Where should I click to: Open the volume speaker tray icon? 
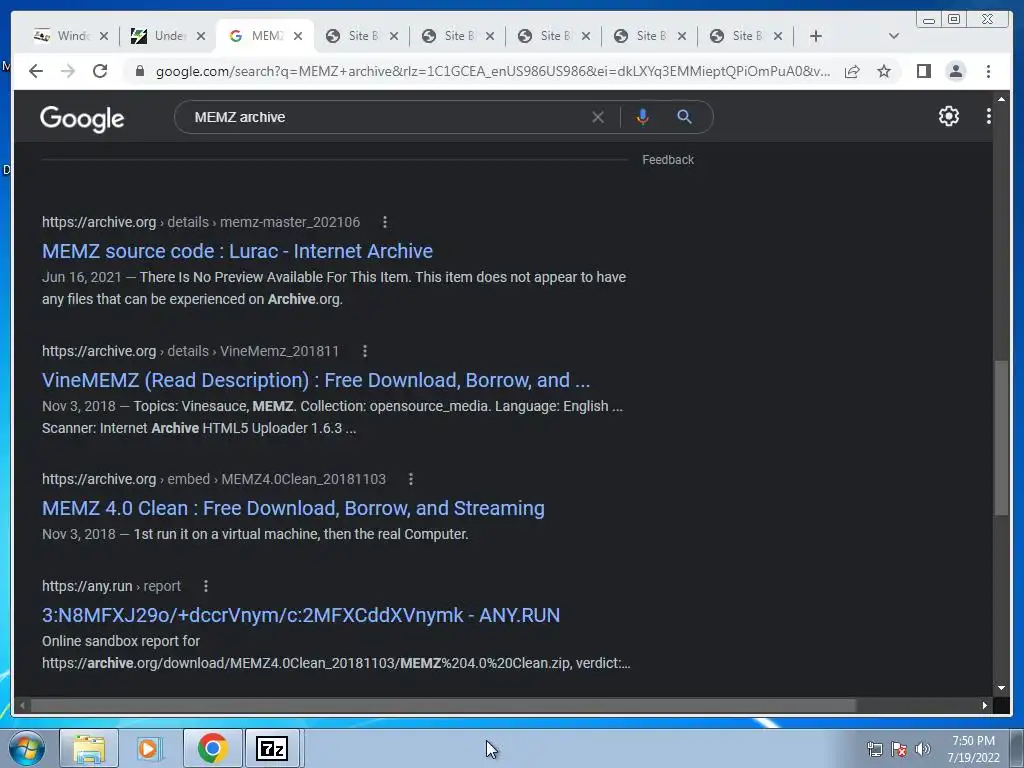(x=922, y=749)
